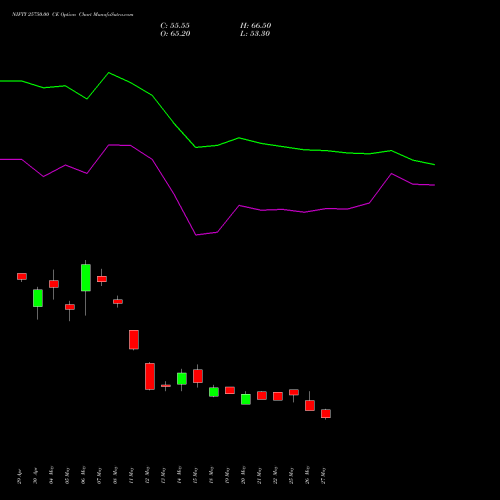500x500 pixels.
Task: Select the 12 May date label
Action: tap(147, 475)
